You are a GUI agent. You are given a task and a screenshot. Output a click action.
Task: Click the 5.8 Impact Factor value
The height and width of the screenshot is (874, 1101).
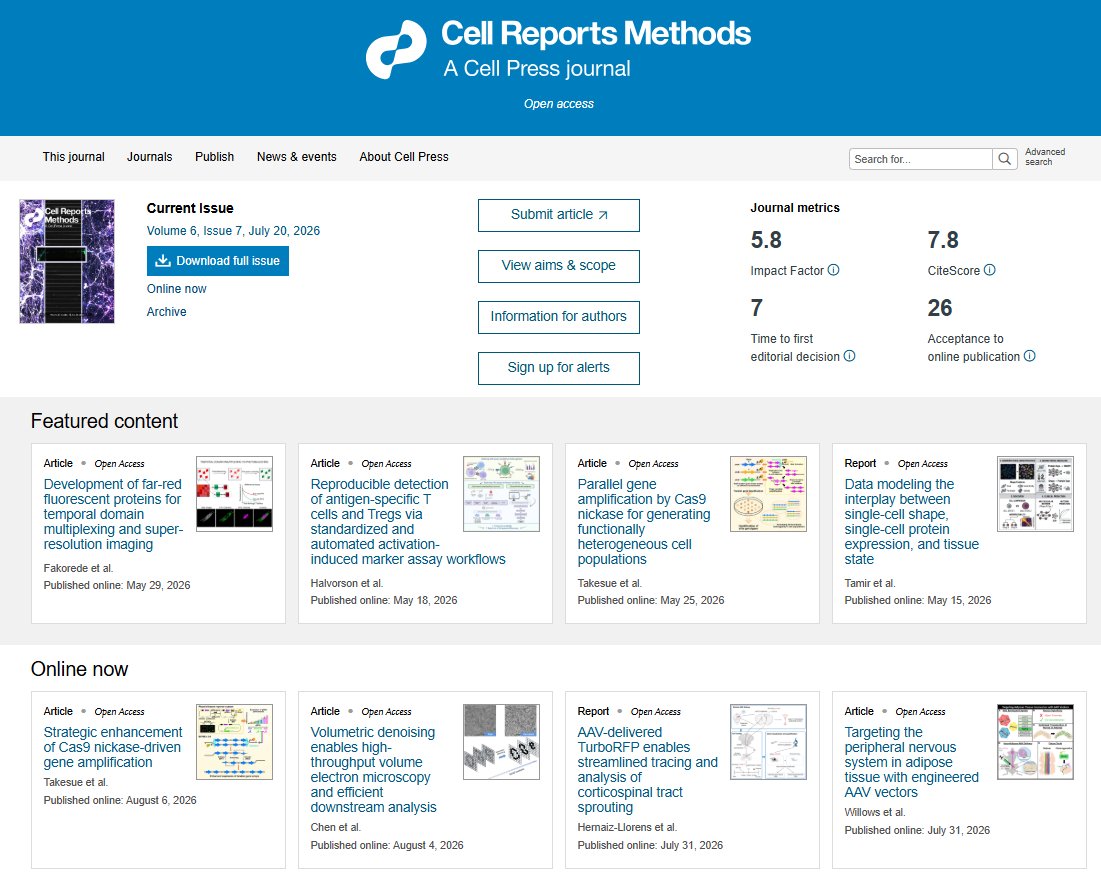[x=766, y=240]
